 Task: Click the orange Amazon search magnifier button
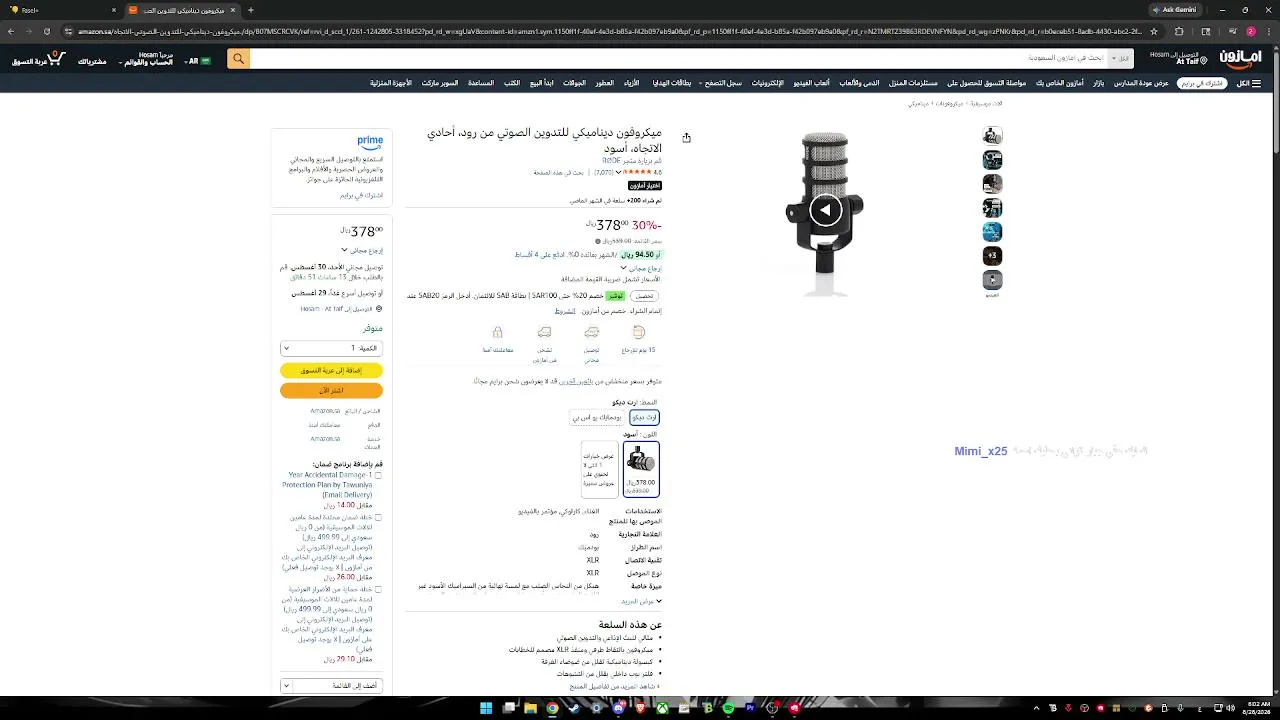pos(238,59)
